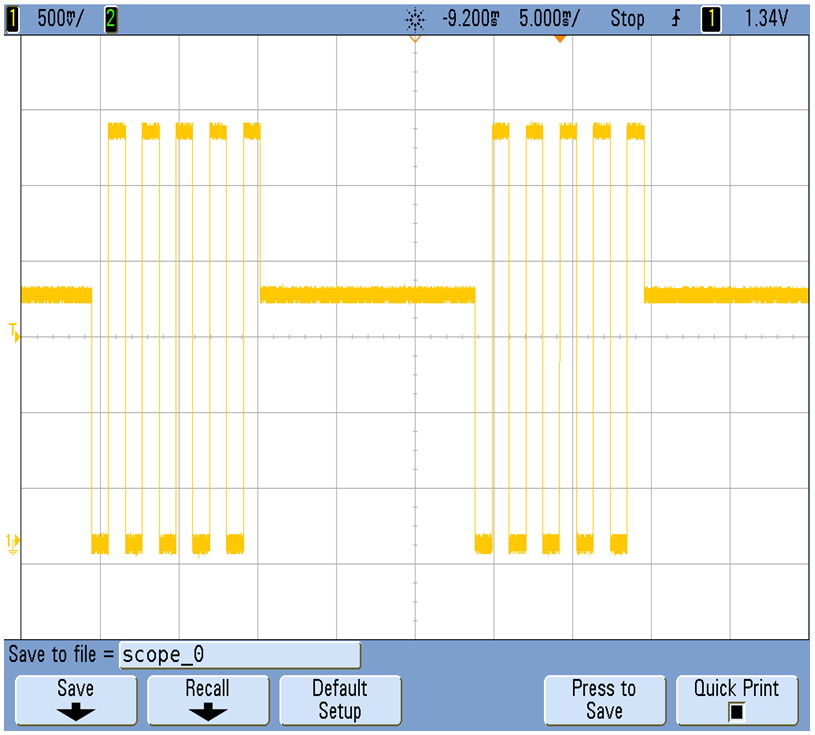Toggle the Quick Print checkbox
Screen dimensions: 815x735
coord(736,712)
